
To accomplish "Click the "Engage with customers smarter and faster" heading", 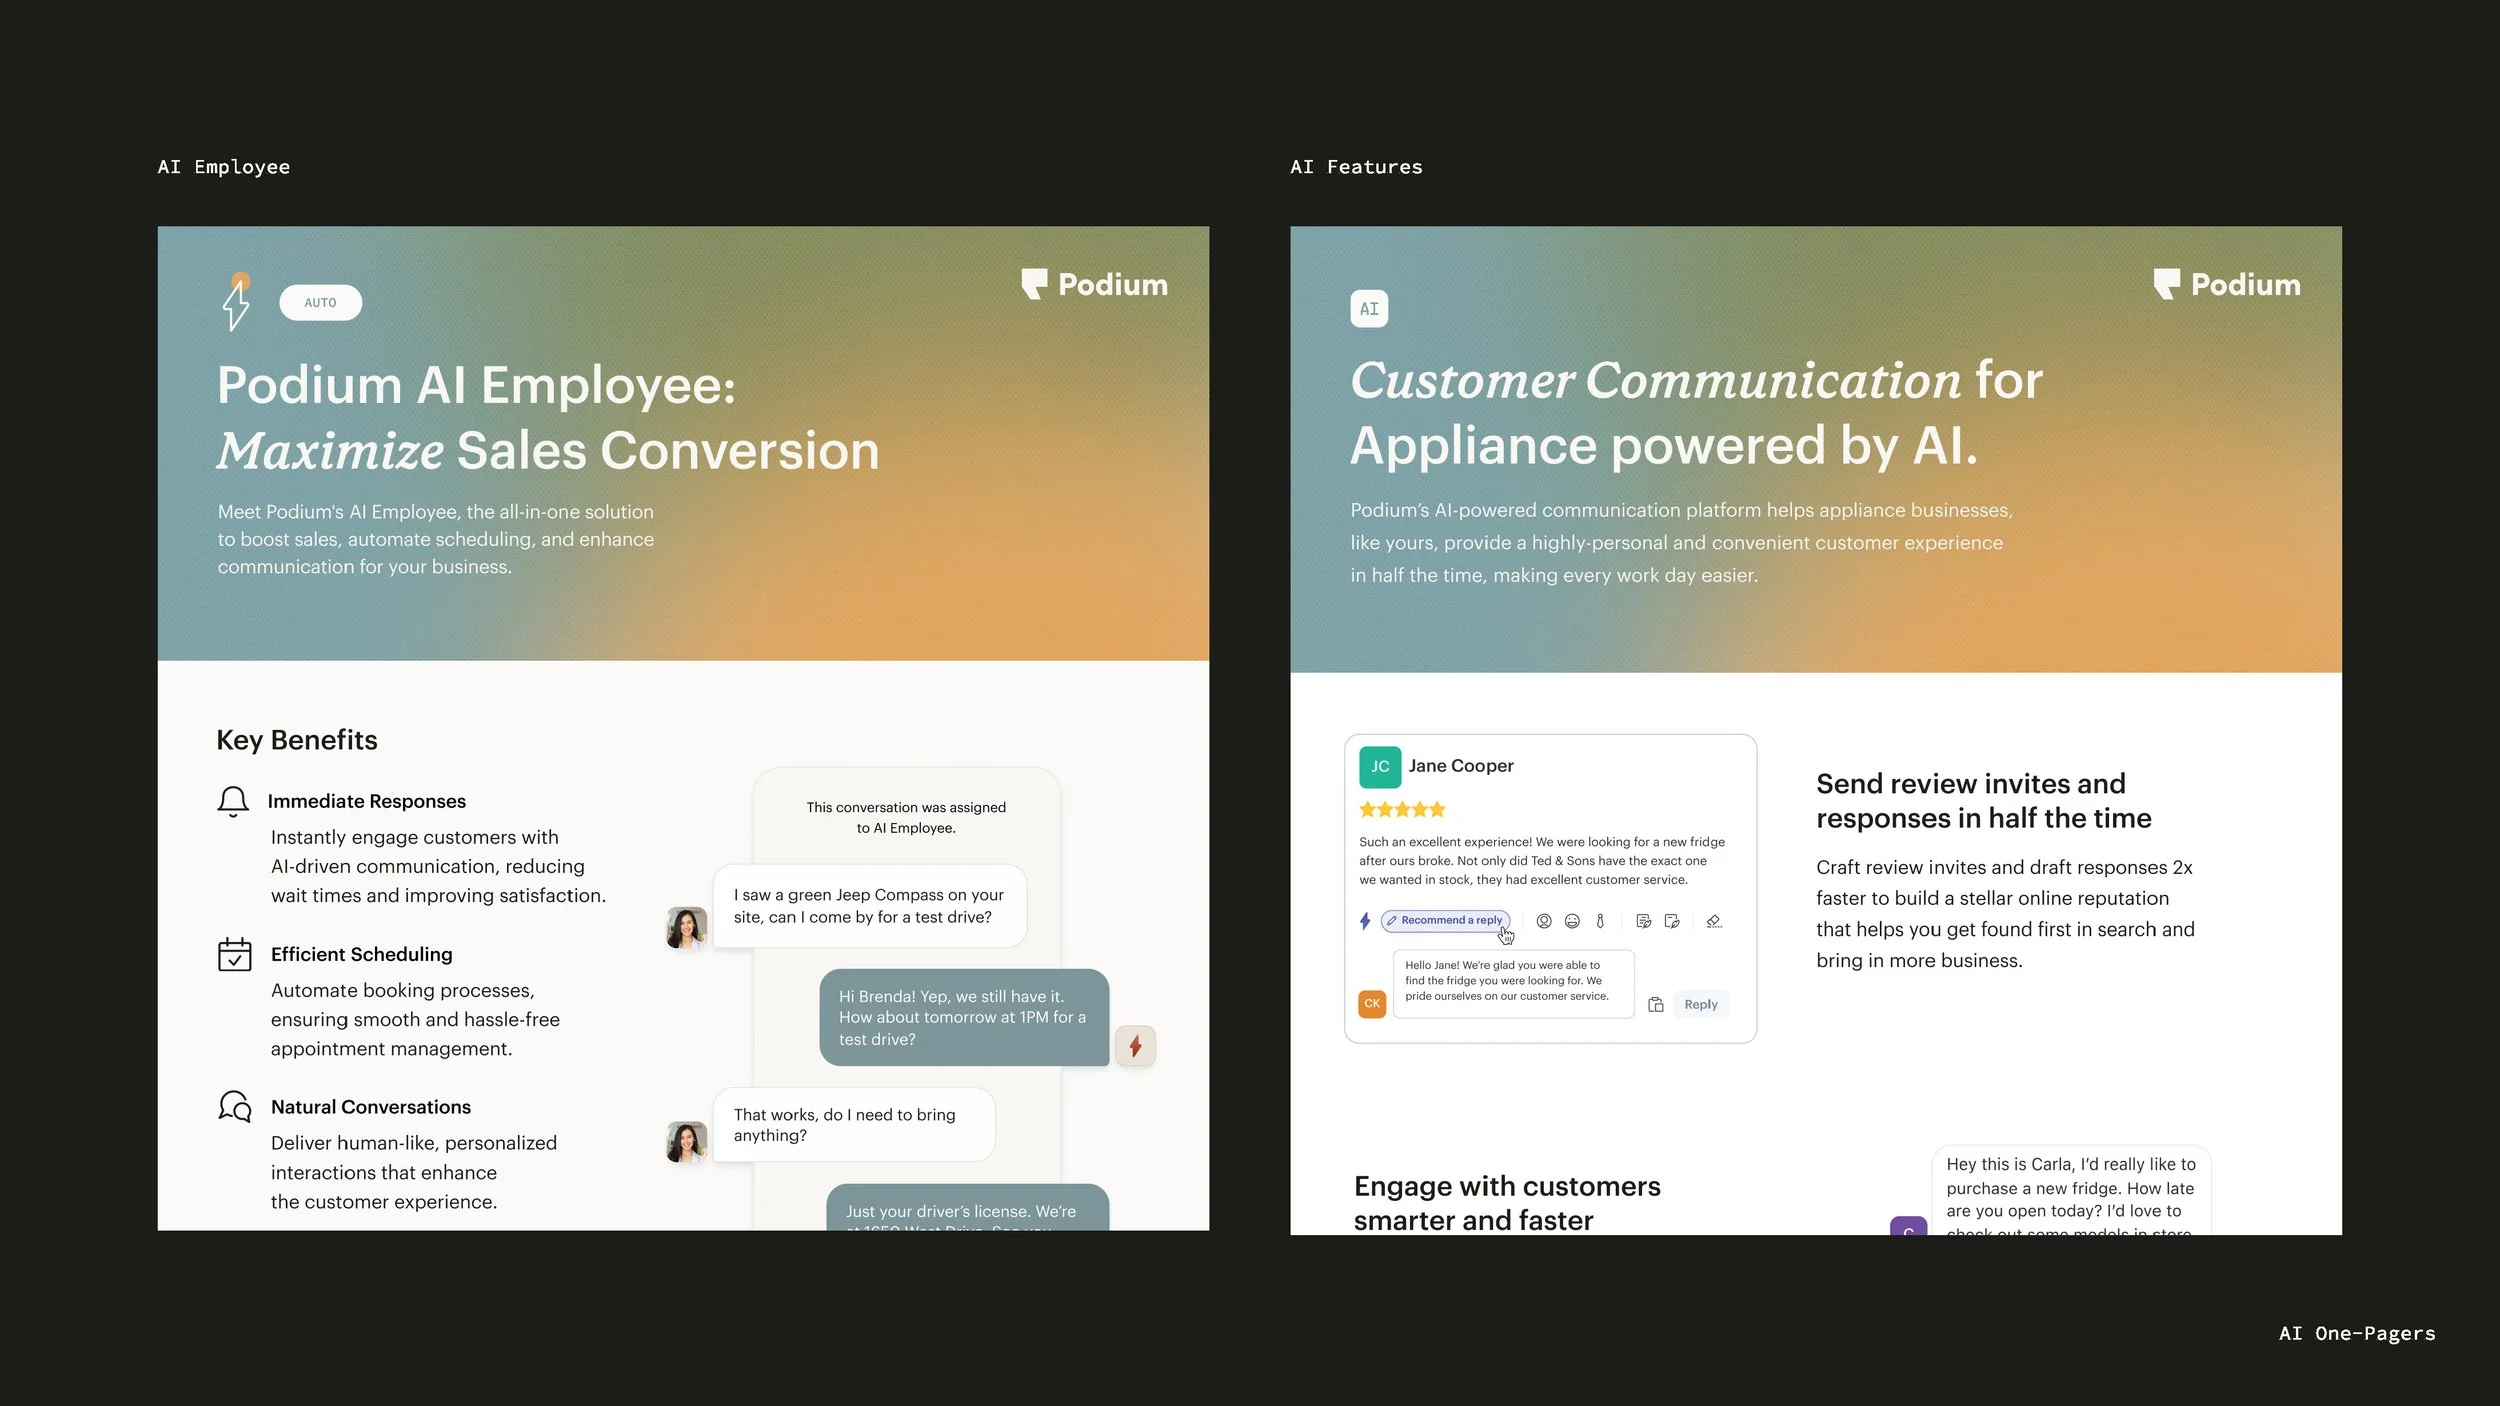I will pyautogui.click(x=1507, y=1203).
